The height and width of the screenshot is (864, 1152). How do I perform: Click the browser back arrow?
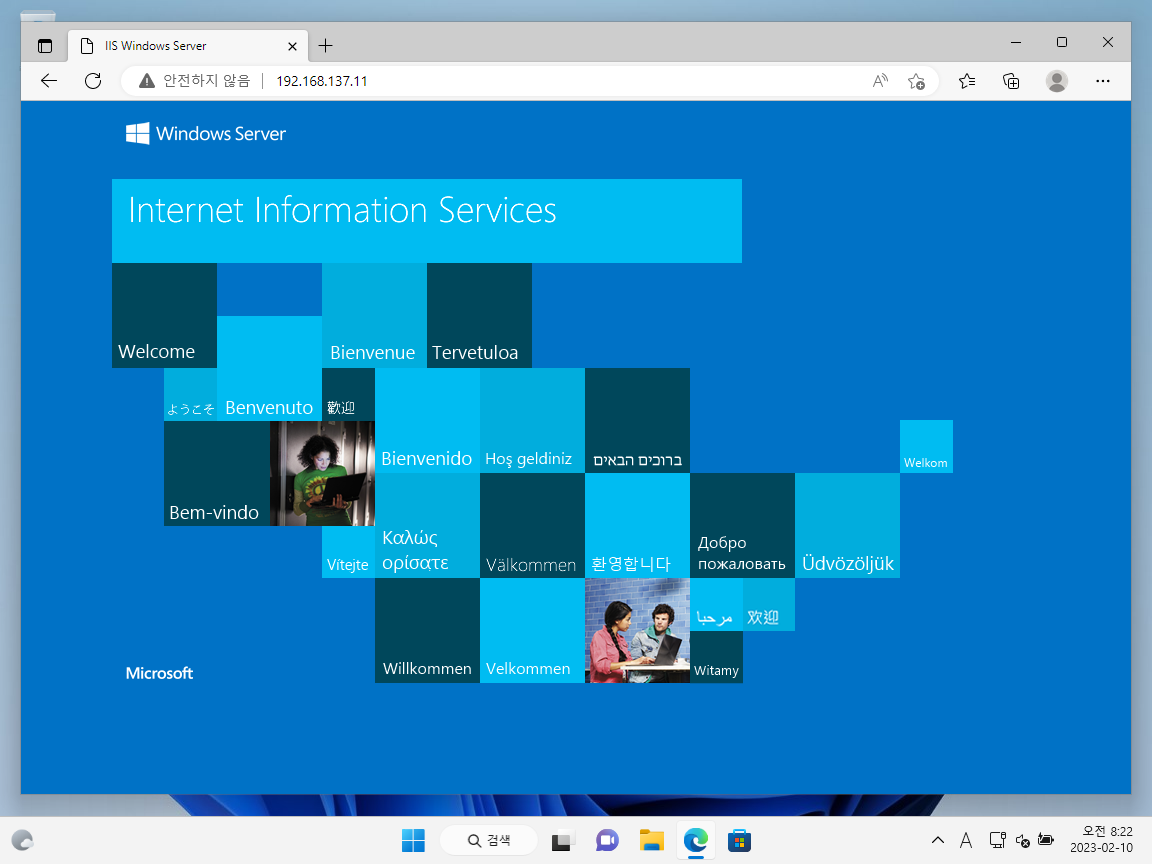pyautogui.click(x=48, y=81)
